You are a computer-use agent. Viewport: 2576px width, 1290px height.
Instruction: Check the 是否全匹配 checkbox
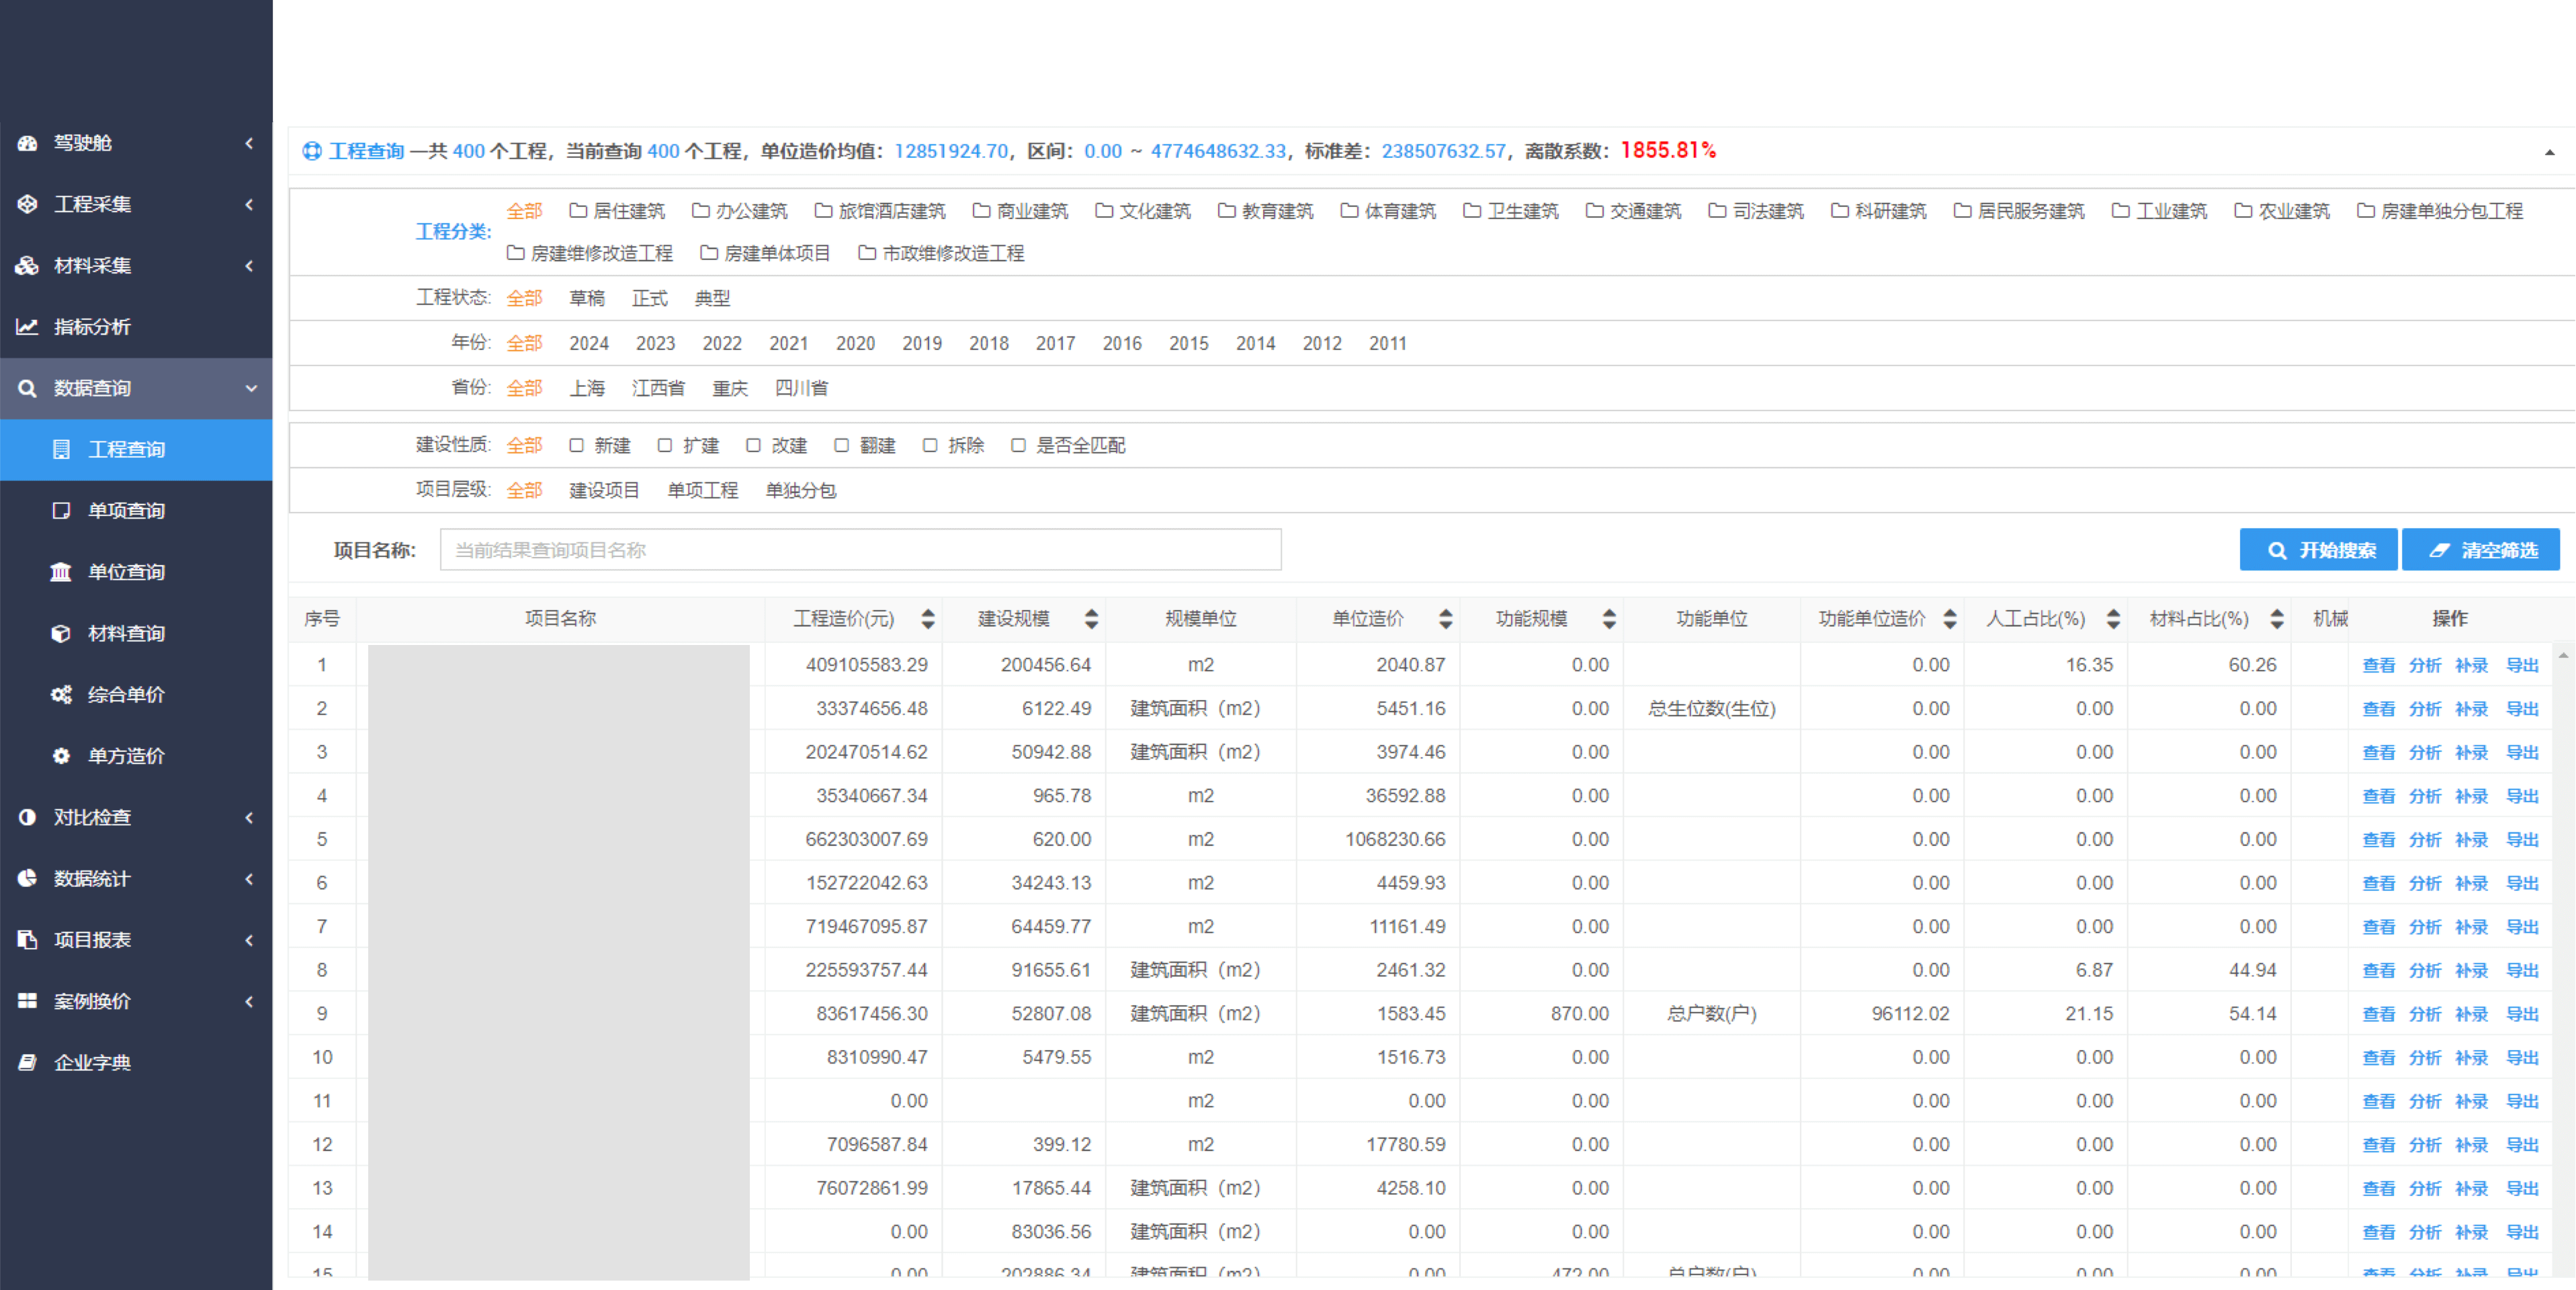click(1018, 445)
